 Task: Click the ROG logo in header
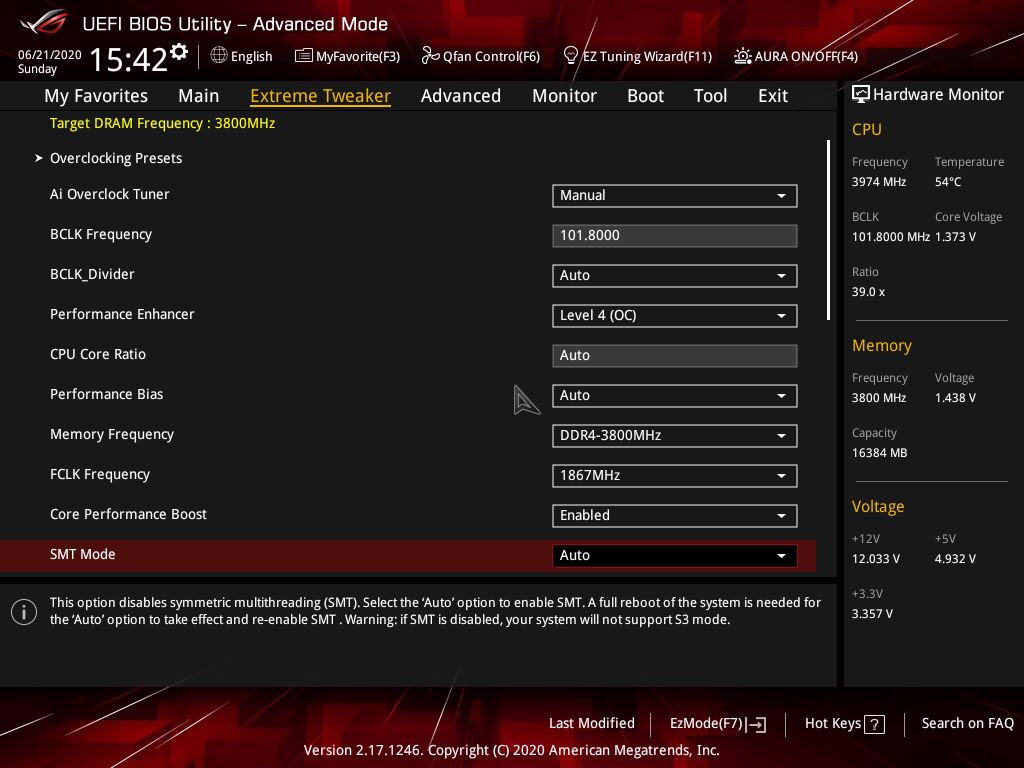coord(44,23)
